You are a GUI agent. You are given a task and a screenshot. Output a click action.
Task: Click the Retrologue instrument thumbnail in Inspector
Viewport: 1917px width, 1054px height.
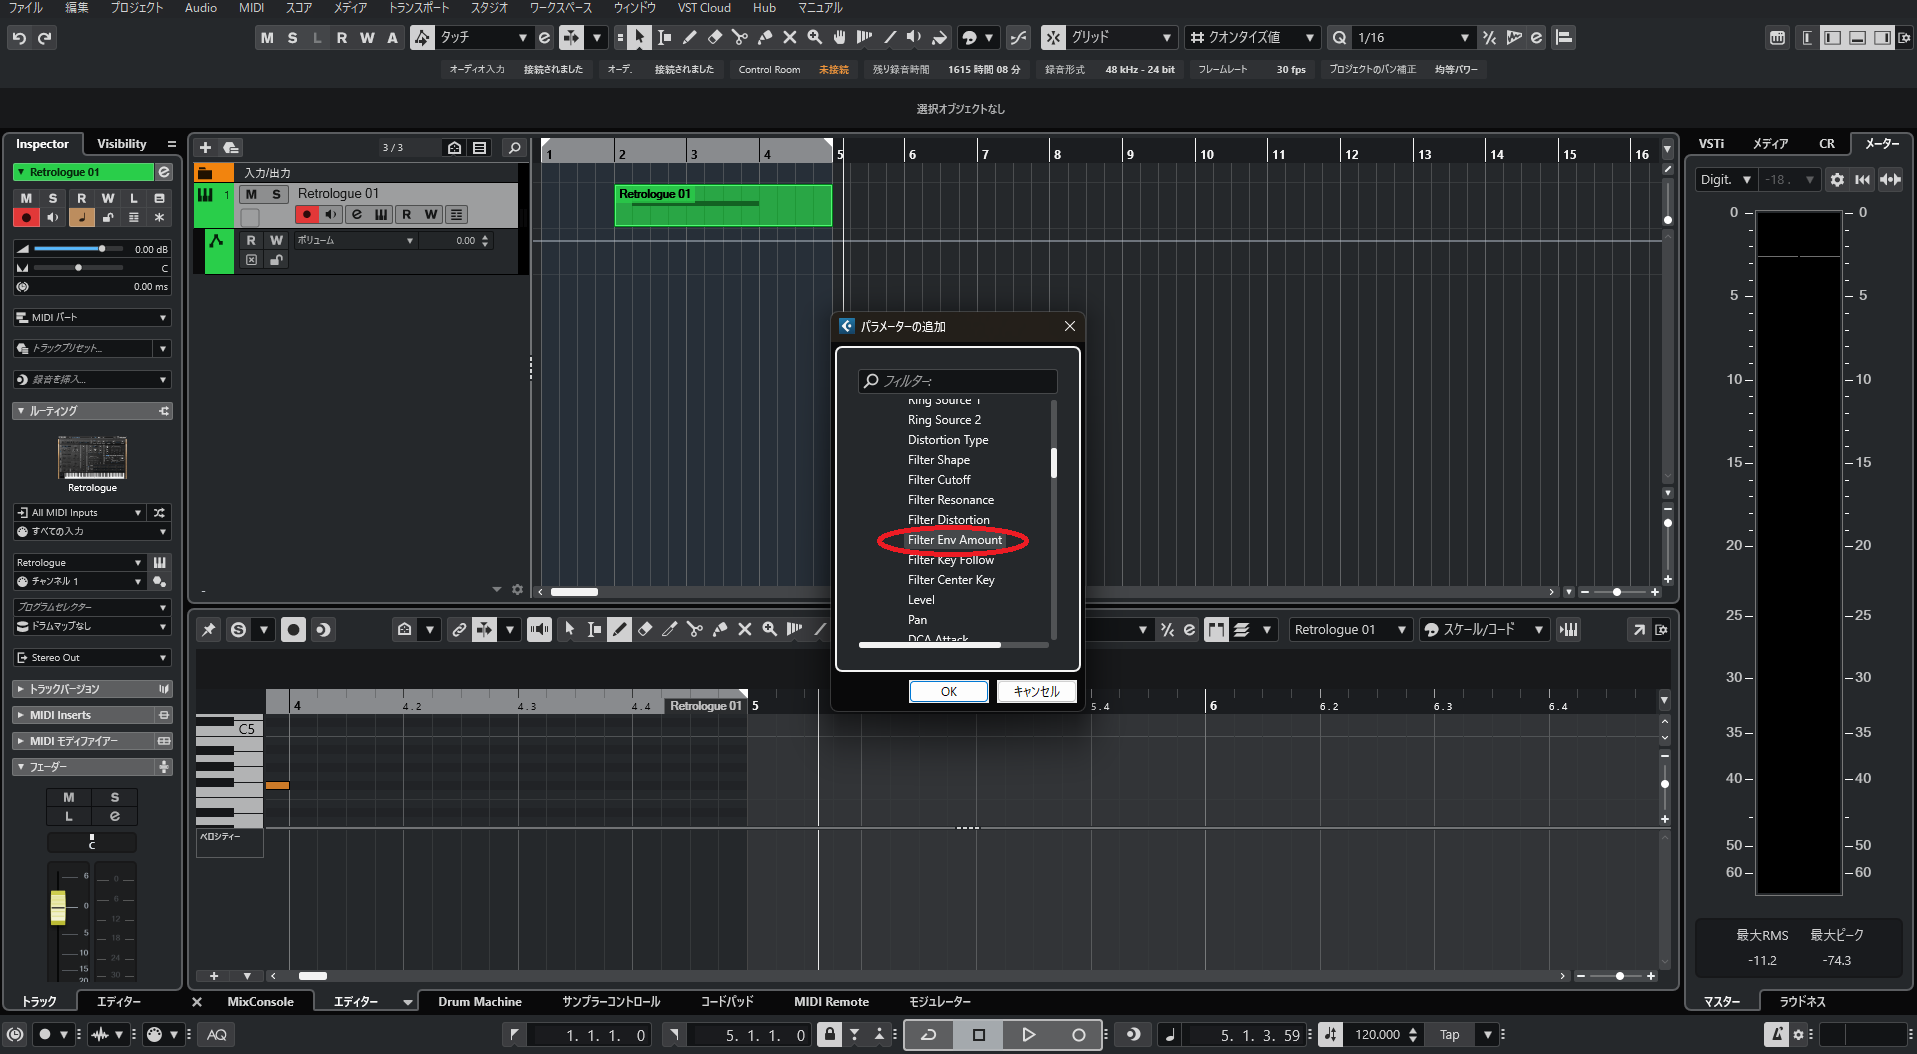[x=92, y=458]
